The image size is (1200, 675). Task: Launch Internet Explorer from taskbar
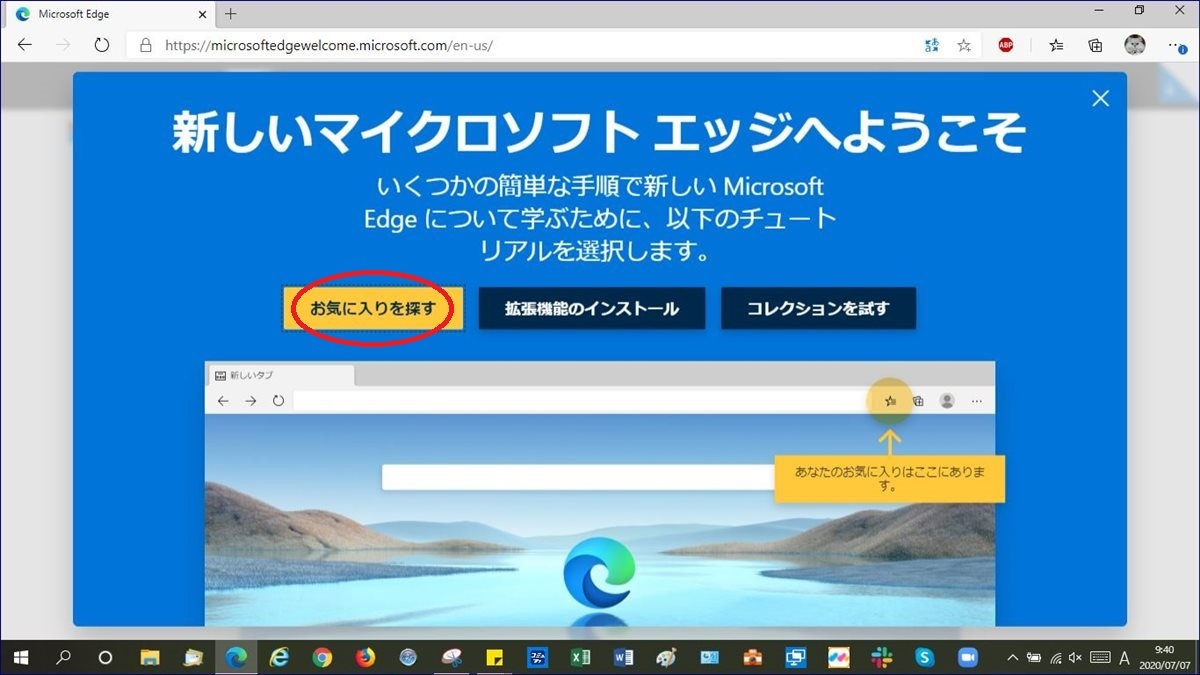pos(279,657)
